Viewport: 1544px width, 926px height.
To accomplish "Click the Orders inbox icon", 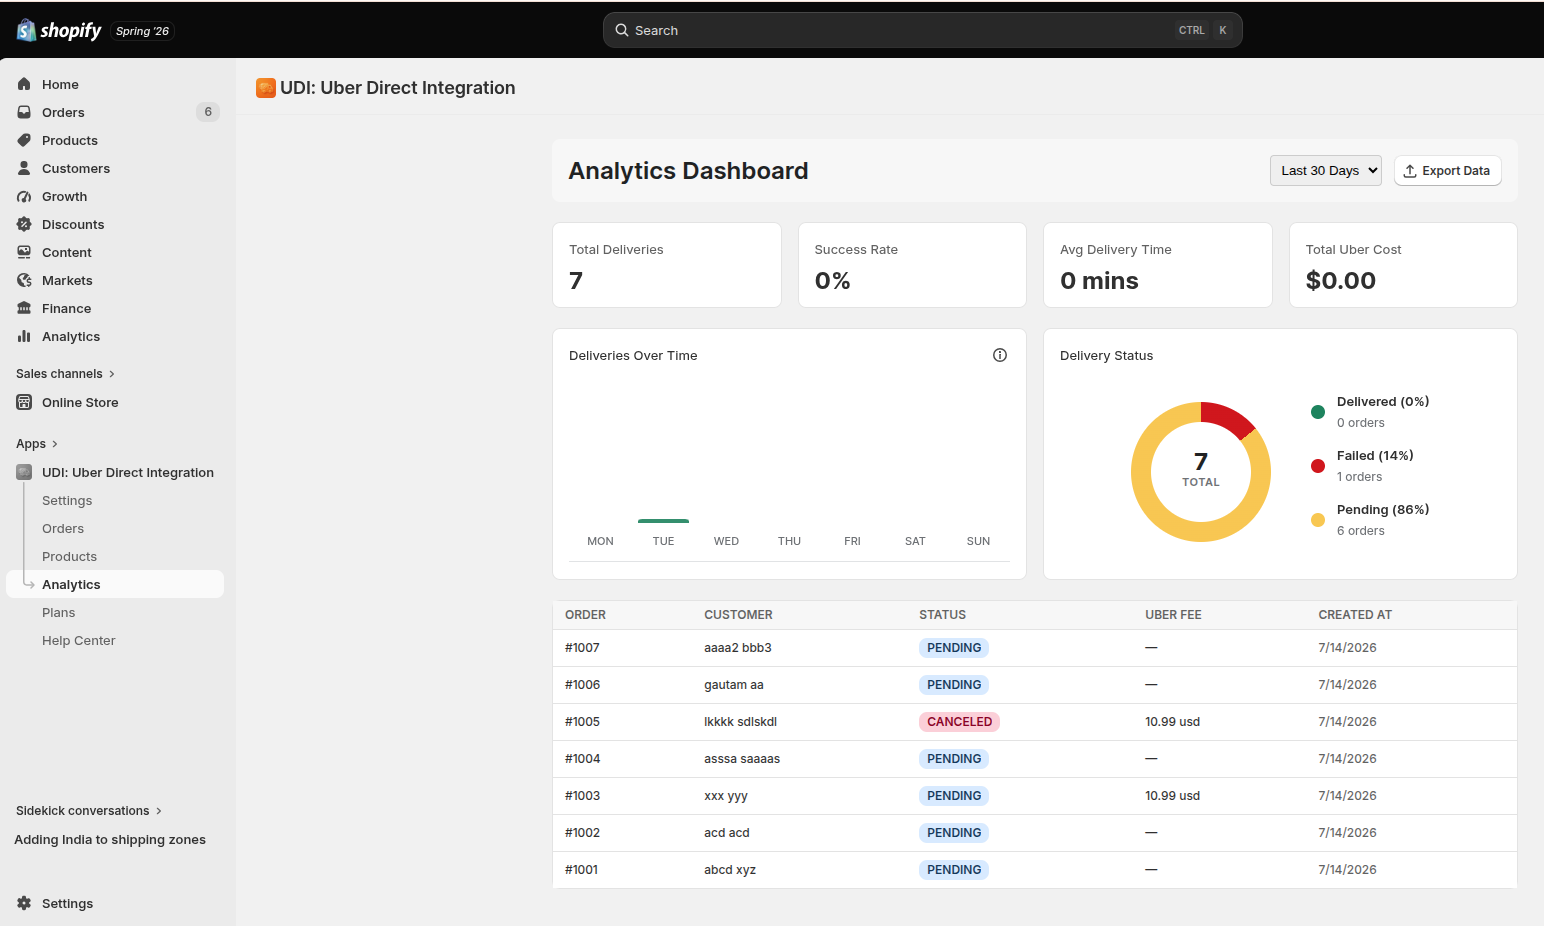I will click(24, 112).
